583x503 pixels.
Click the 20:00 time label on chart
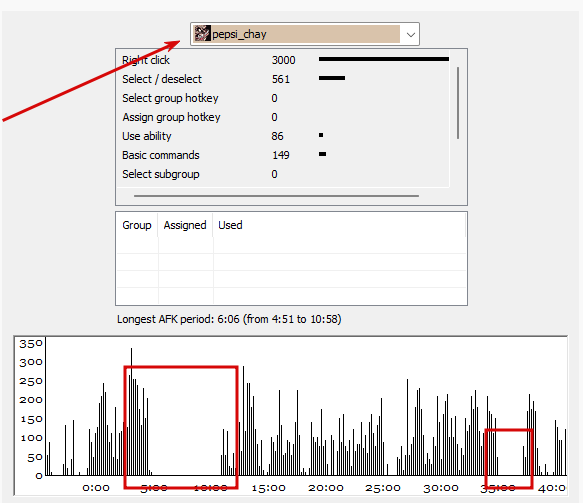tap(326, 488)
